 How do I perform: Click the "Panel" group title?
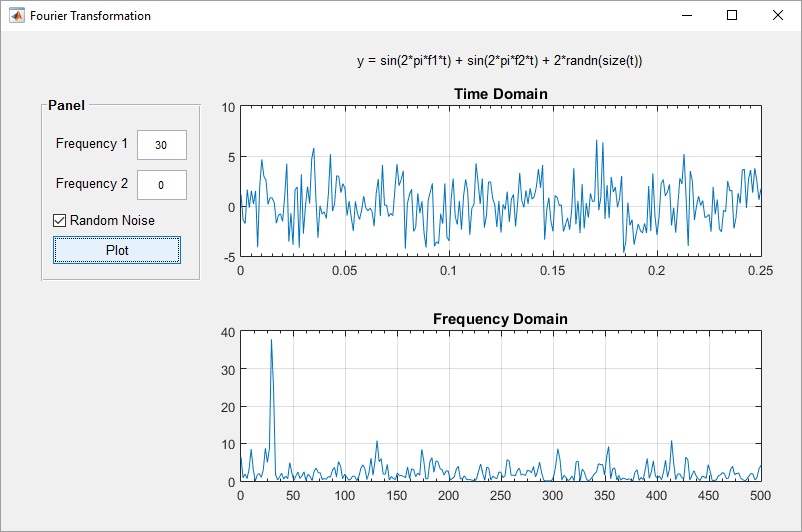pos(66,105)
